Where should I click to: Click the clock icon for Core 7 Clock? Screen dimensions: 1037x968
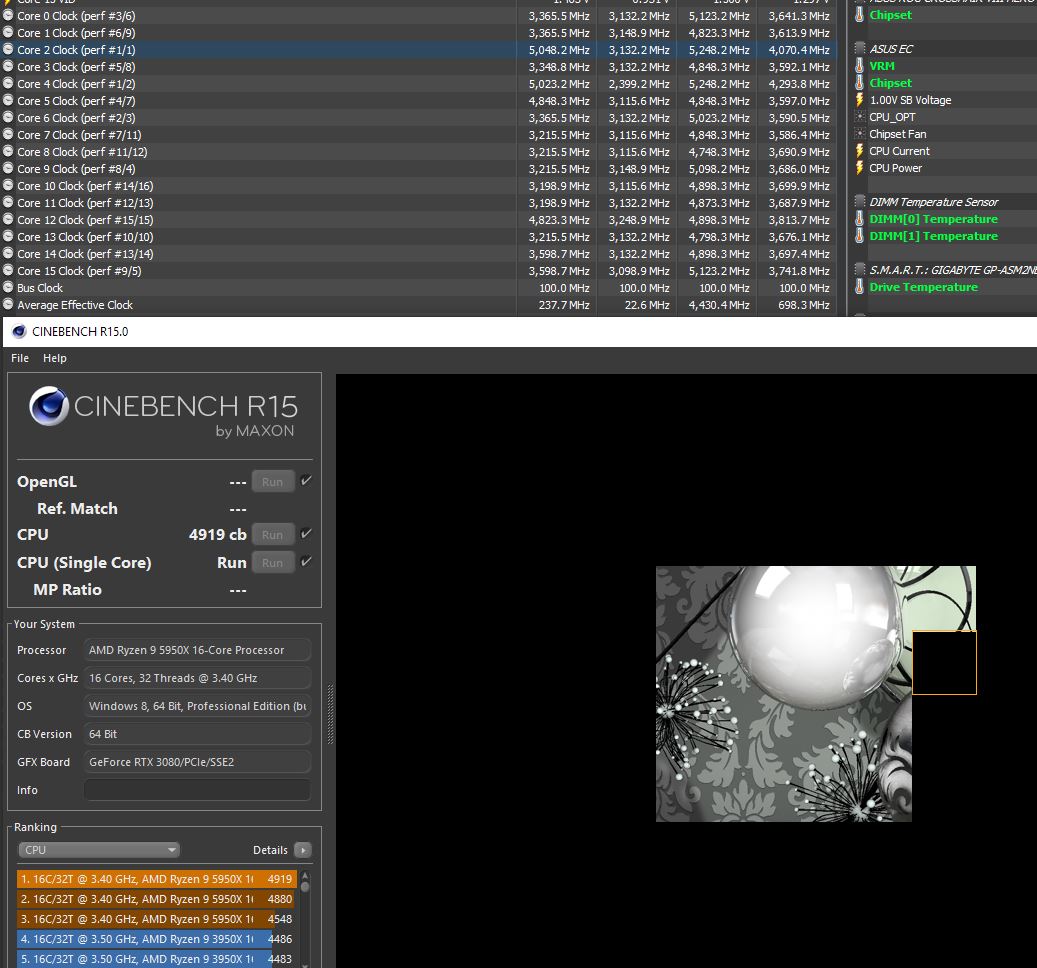[8, 134]
